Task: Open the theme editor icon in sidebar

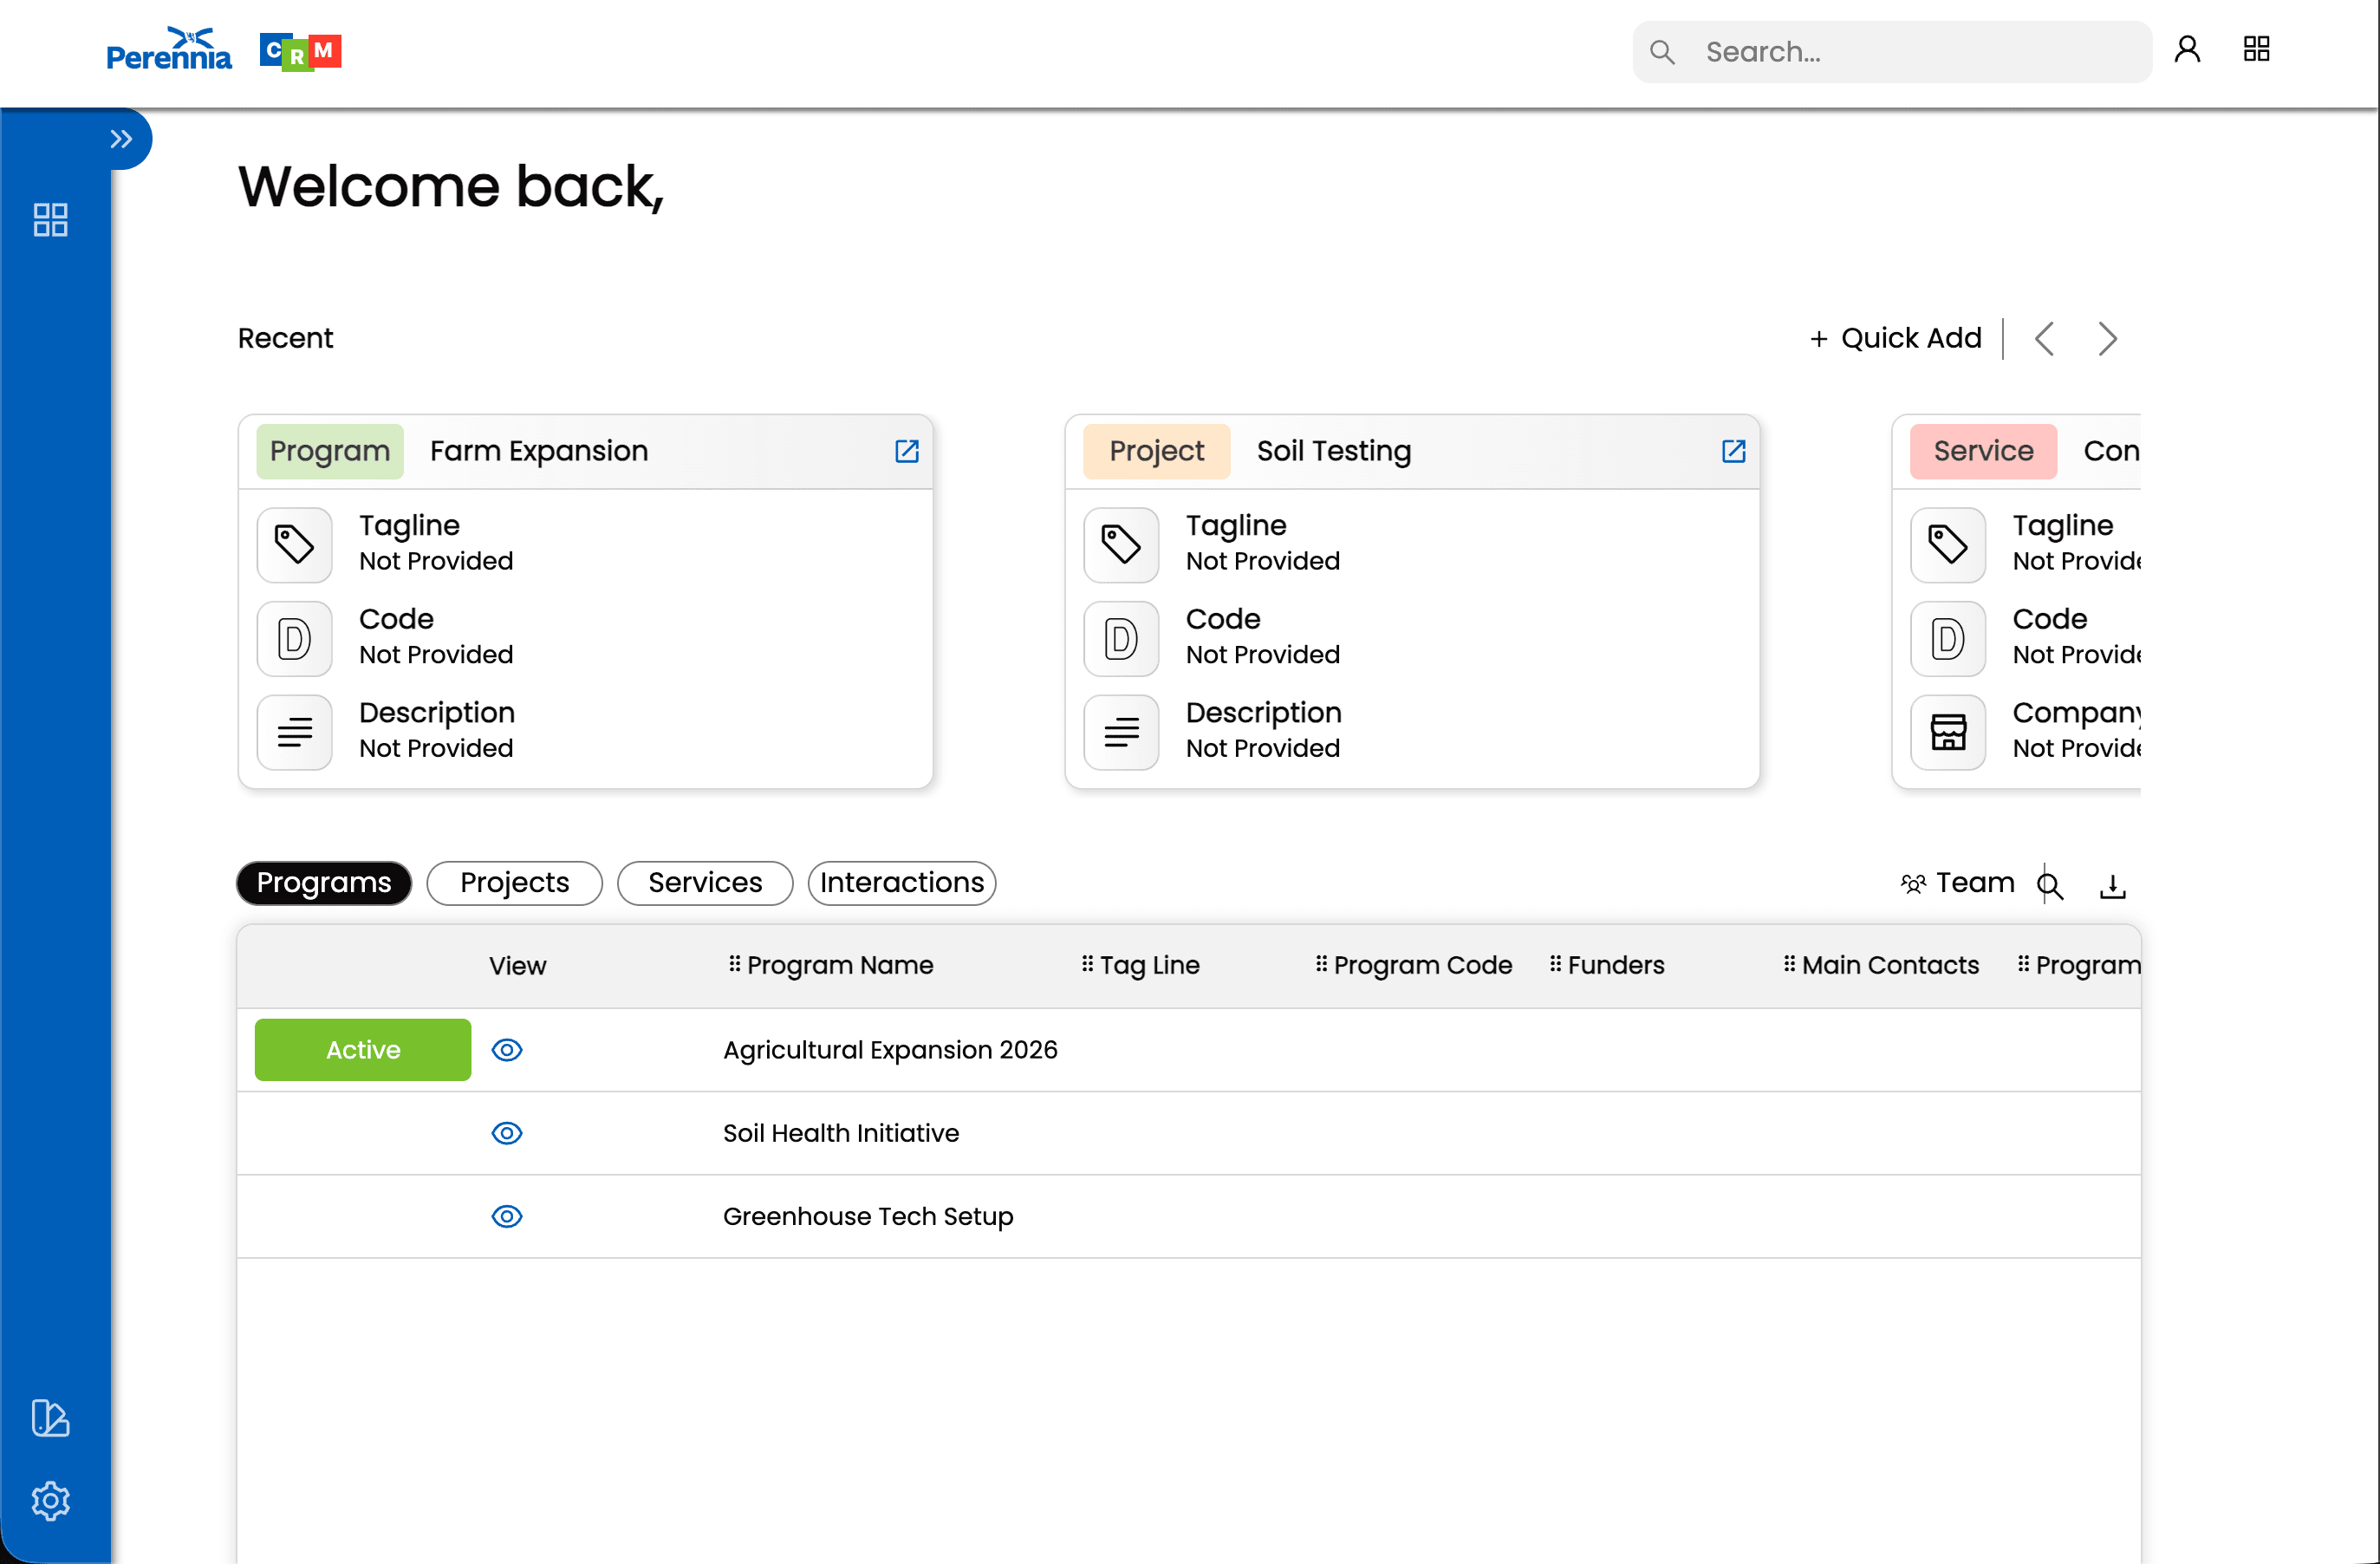Action: click(50, 1418)
